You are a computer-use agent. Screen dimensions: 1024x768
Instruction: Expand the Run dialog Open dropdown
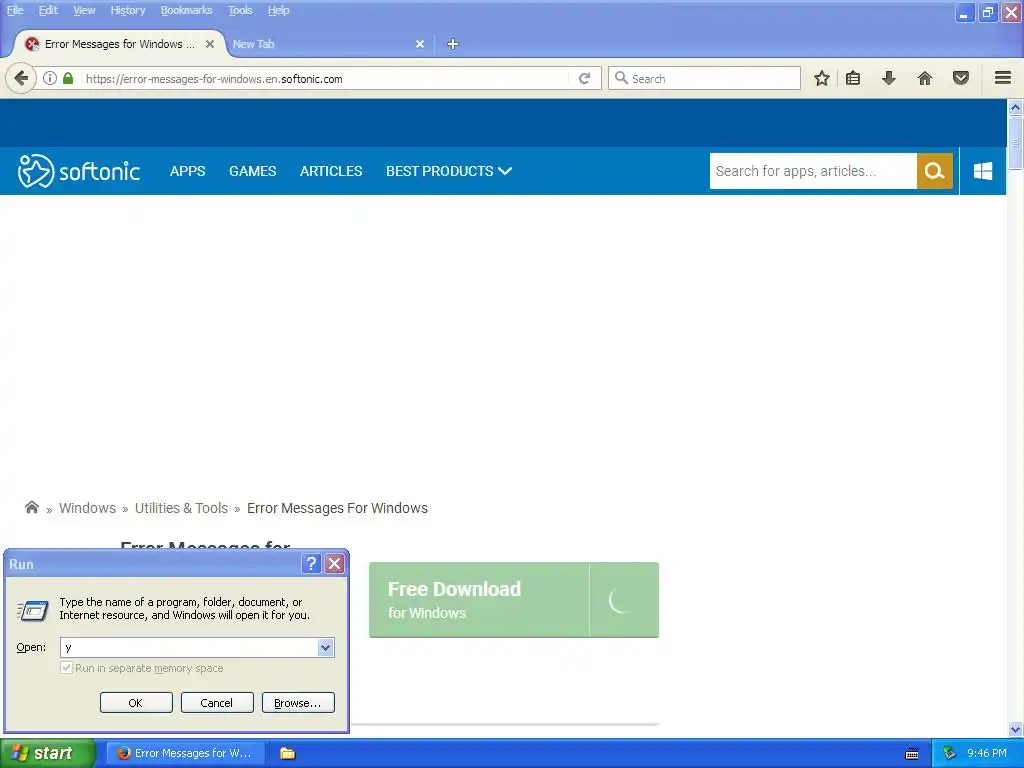325,647
